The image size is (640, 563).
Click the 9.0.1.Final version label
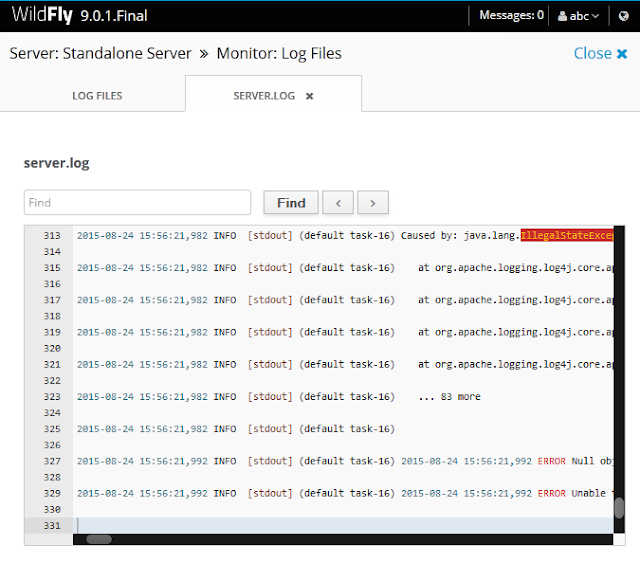[113, 16]
